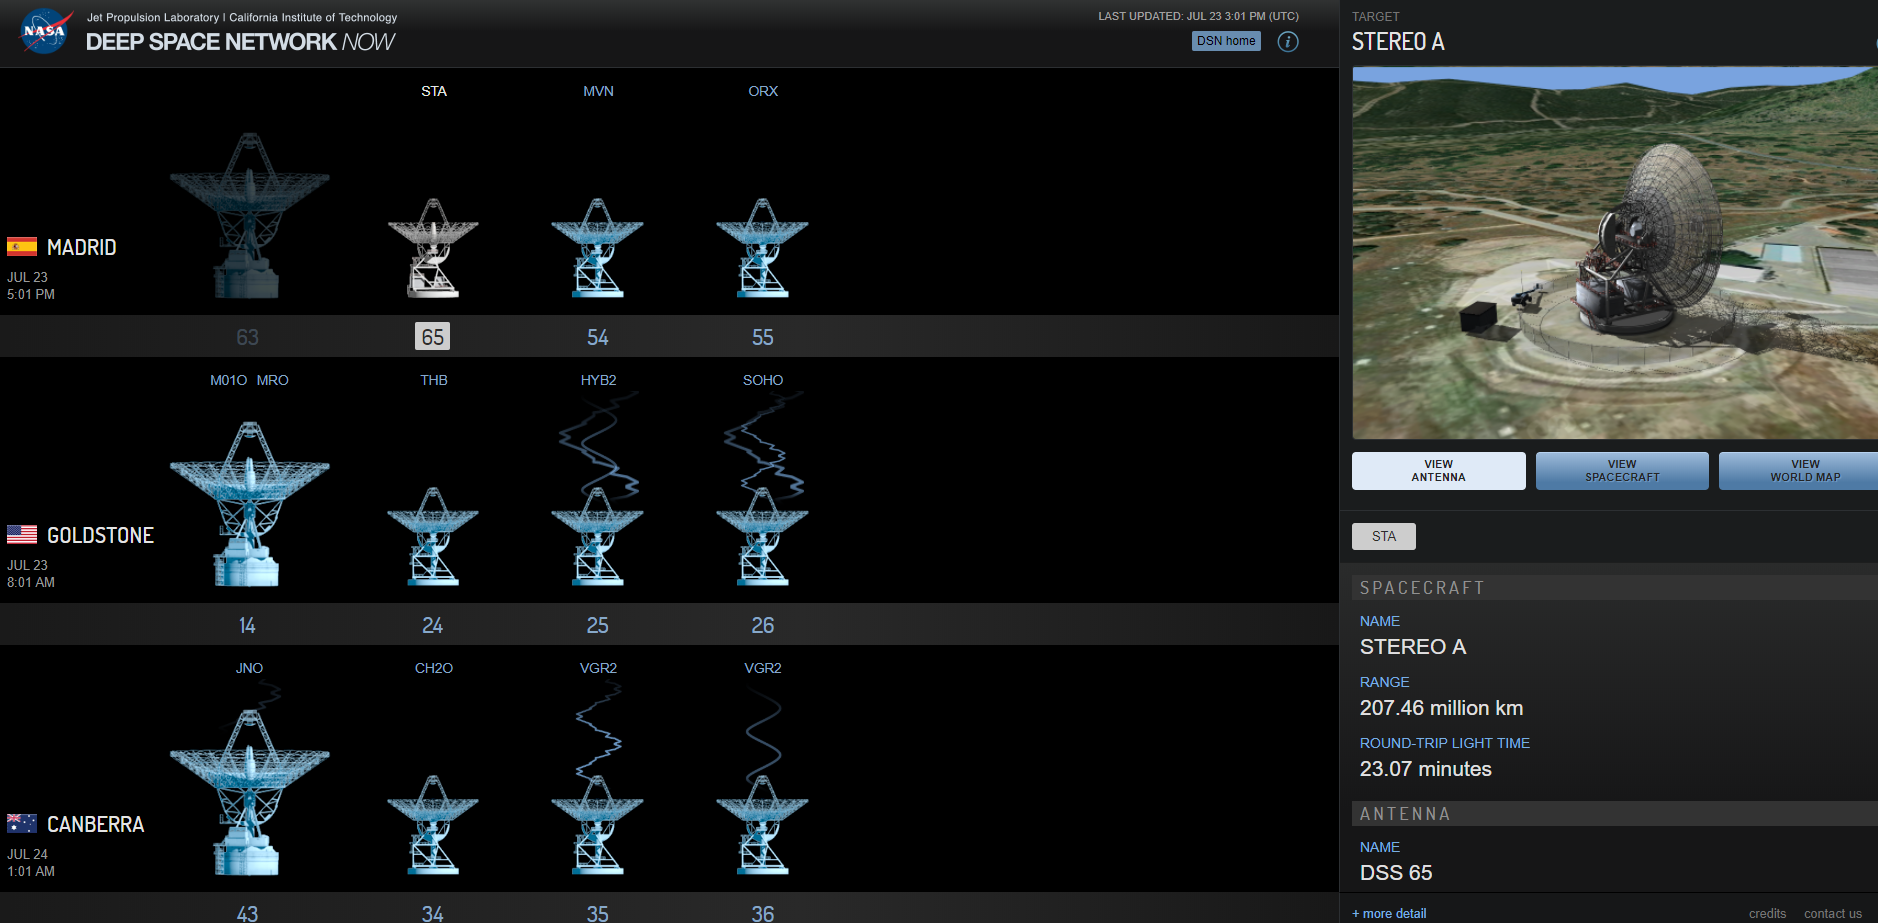Switch to View Antenna tab
This screenshot has height=923, width=1878.
[x=1438, y=471]
